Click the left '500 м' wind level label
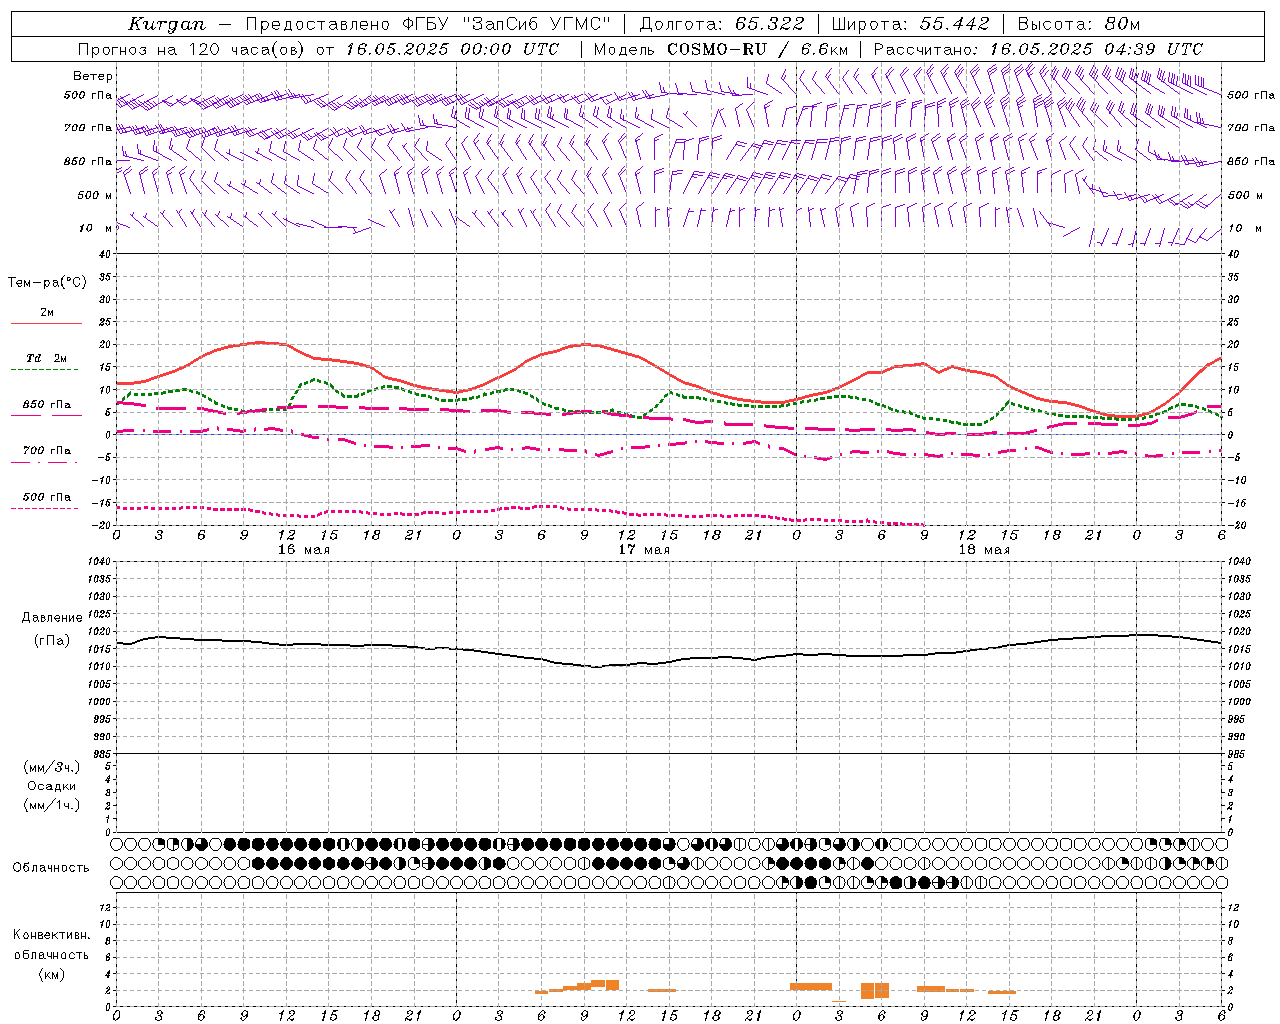Screen dimensions: 1280x1024 (x=94, y=195)
